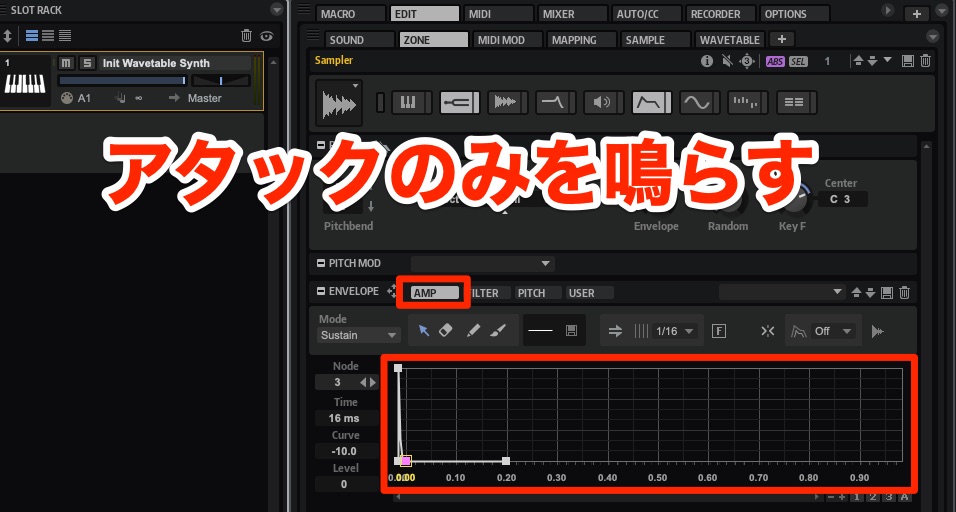Save the envelope shape preset
956x512 pixels.
click(571, 330)
